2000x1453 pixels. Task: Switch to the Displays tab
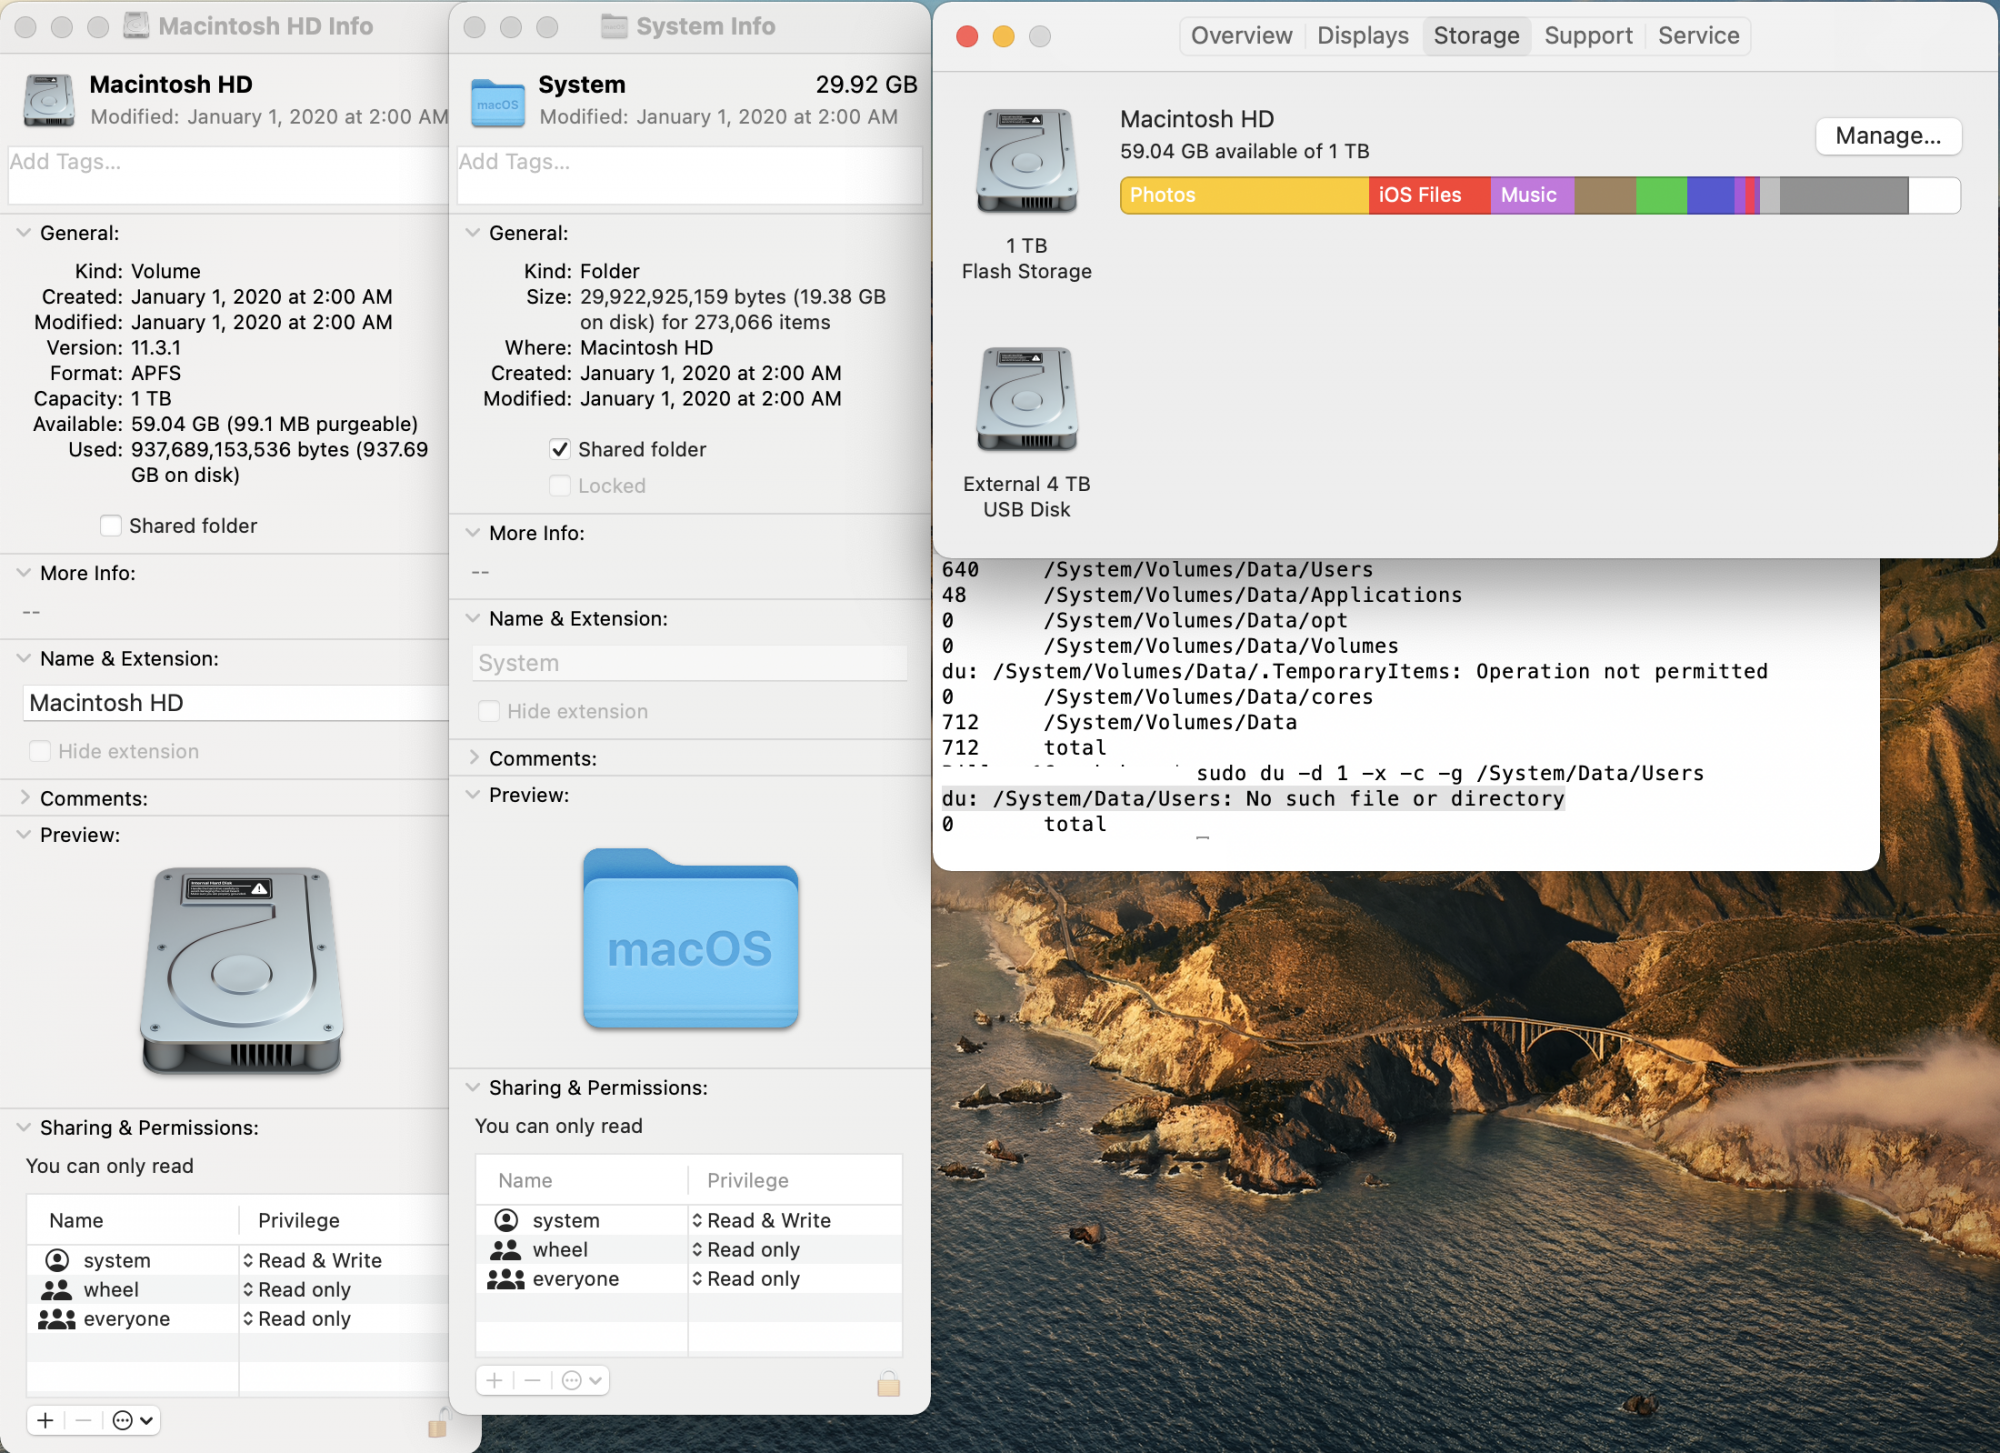pyautogui.click(x=1362, y=36)
